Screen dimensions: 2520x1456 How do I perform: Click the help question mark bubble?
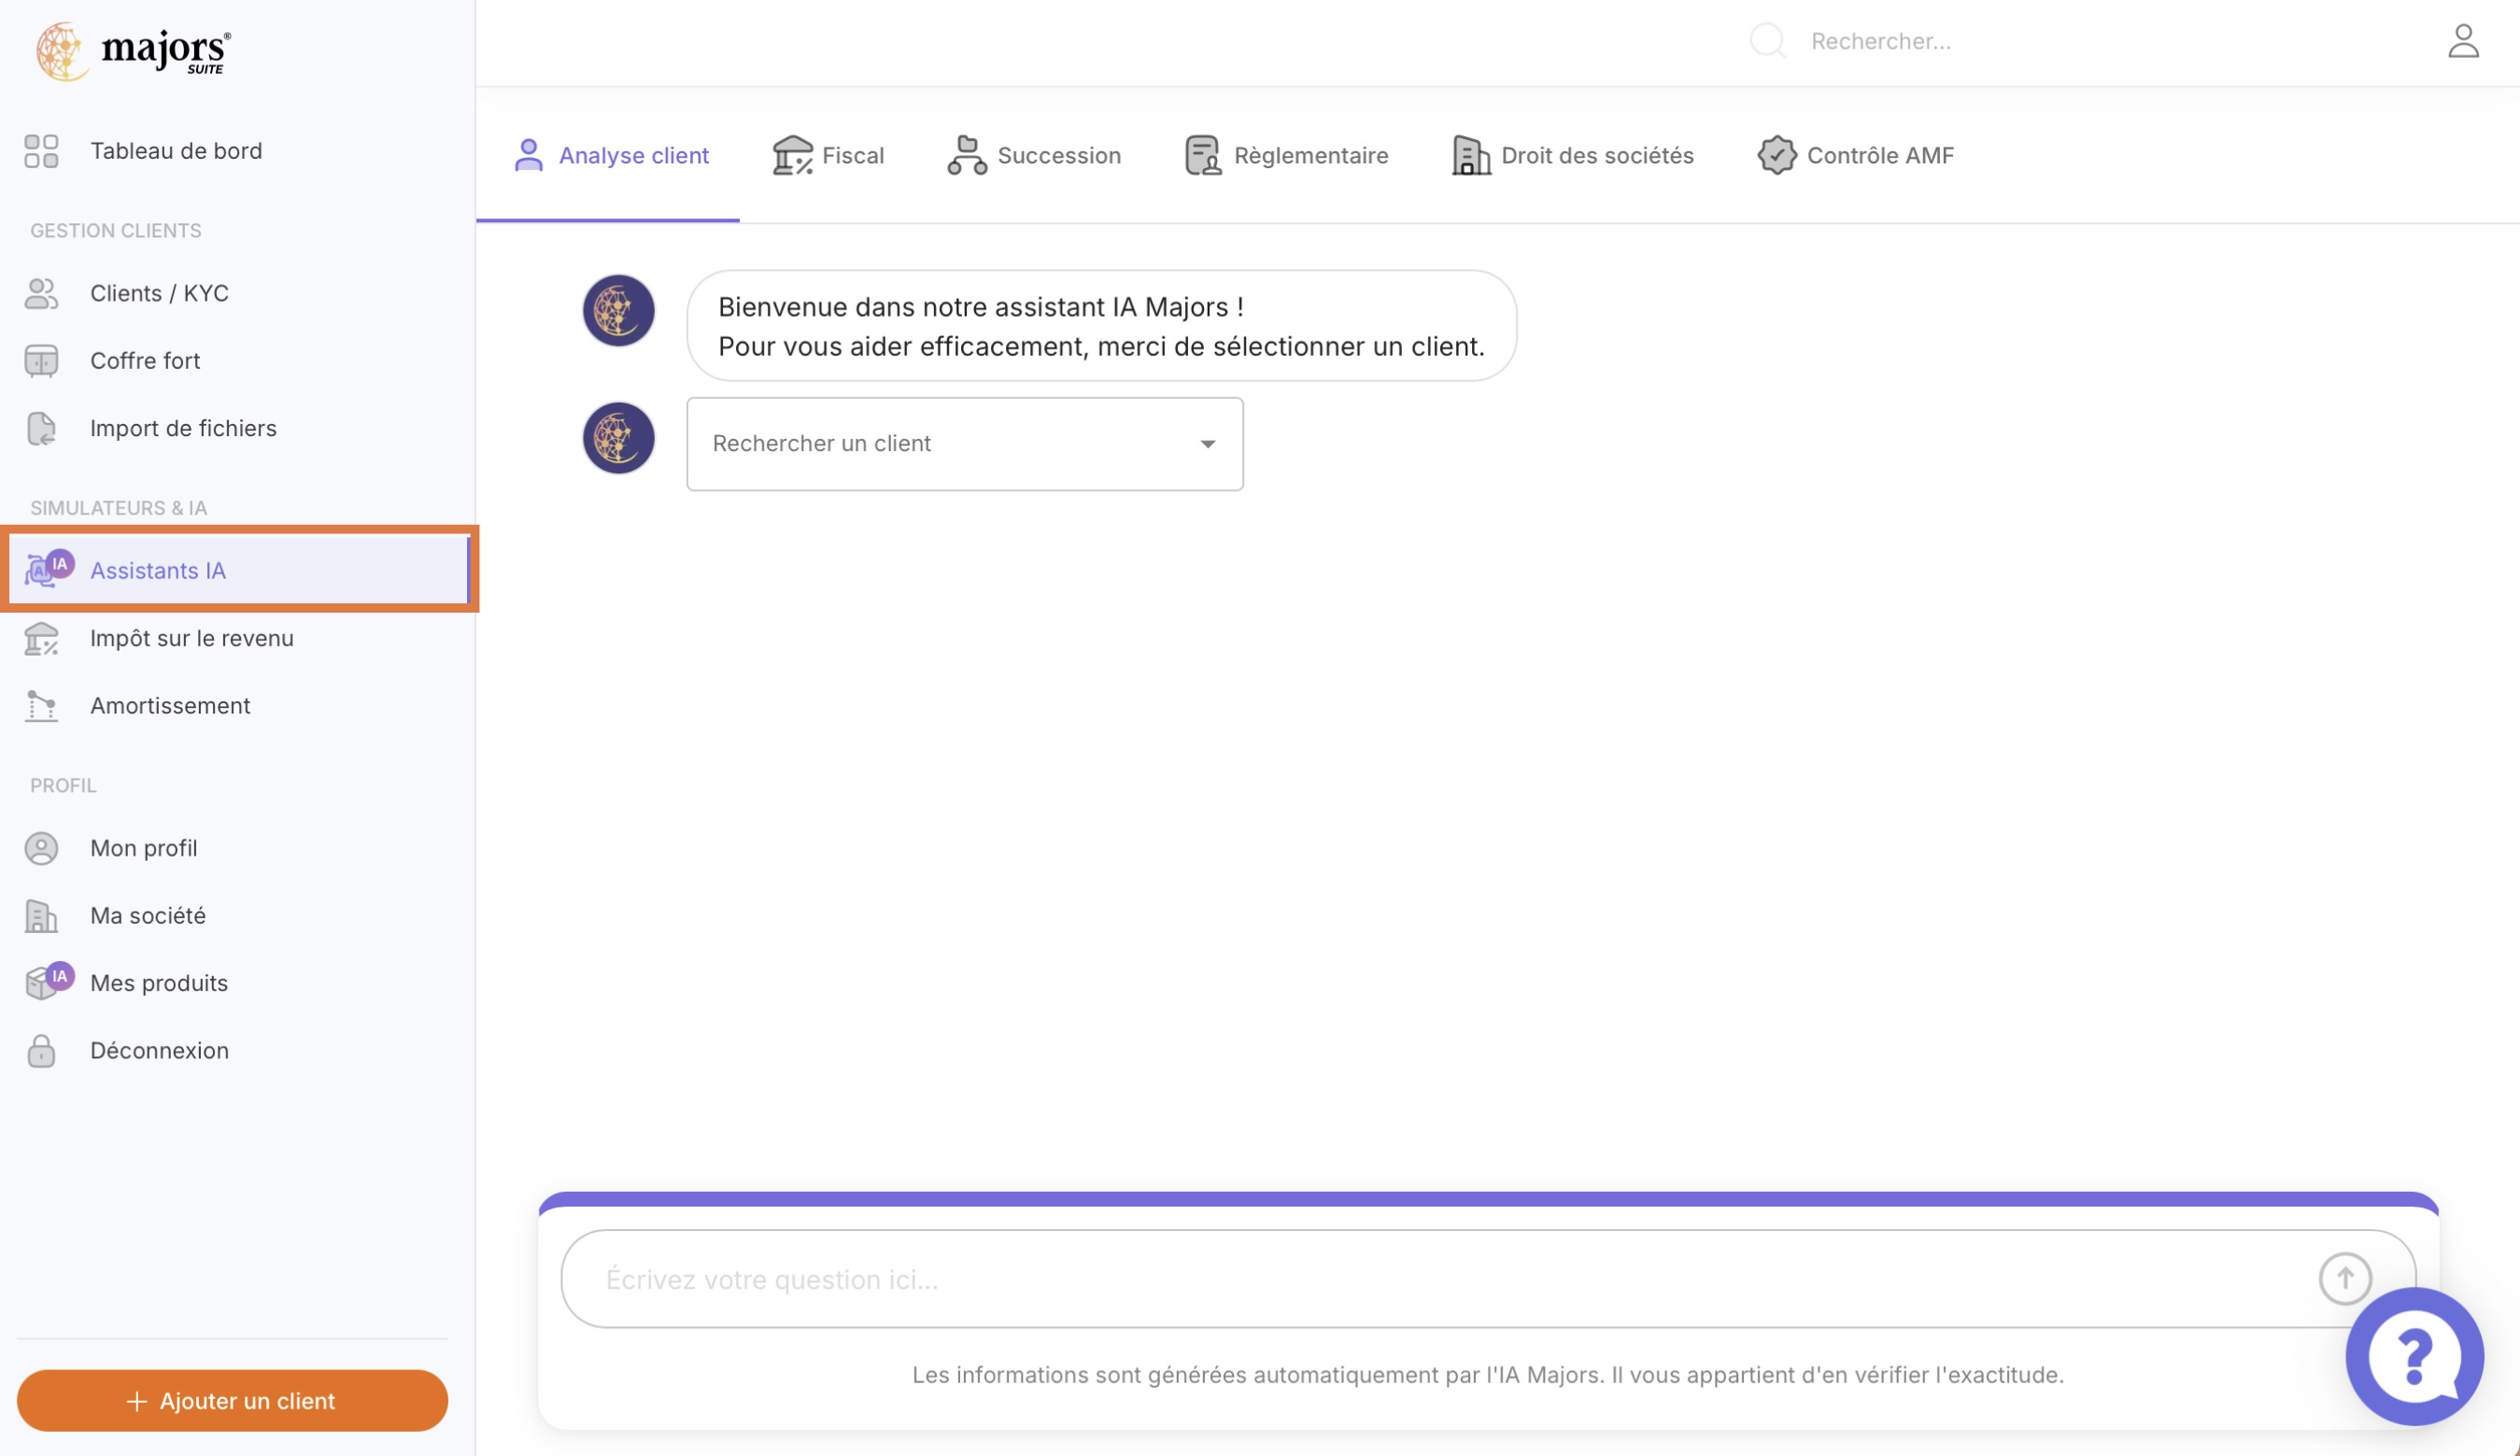point(2414,1356)
